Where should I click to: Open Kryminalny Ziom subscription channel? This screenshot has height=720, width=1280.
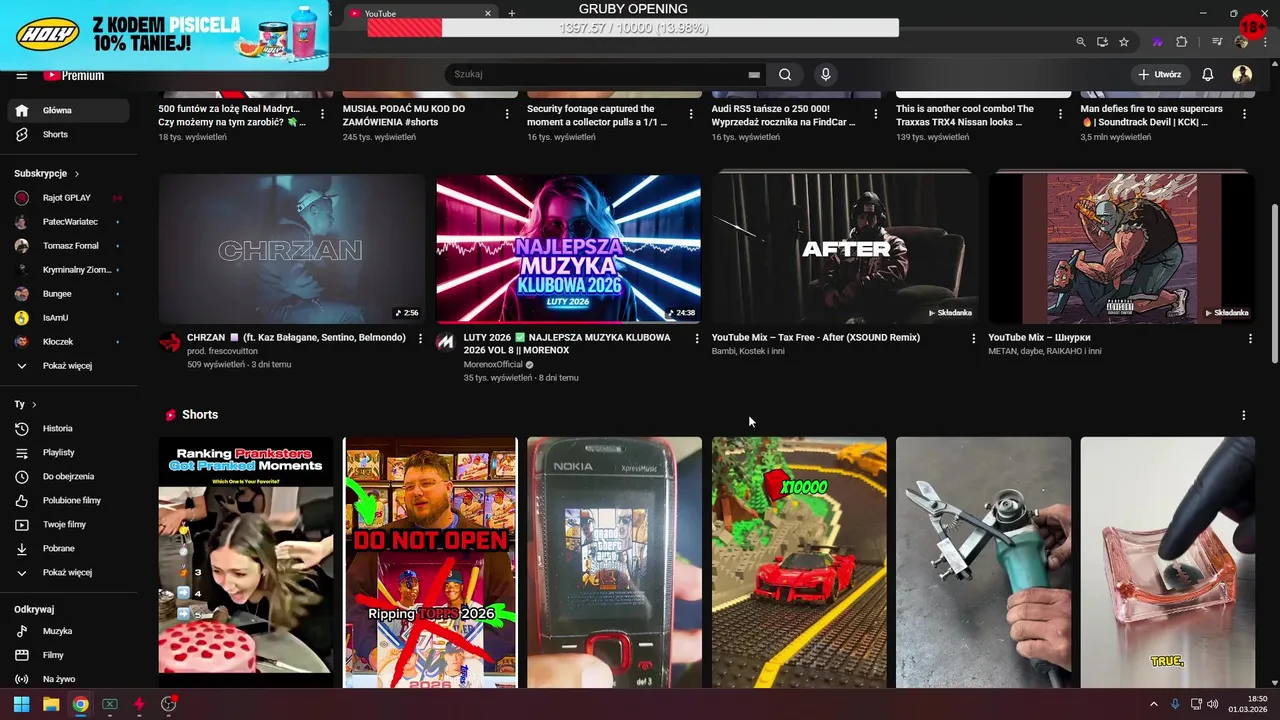68,270
